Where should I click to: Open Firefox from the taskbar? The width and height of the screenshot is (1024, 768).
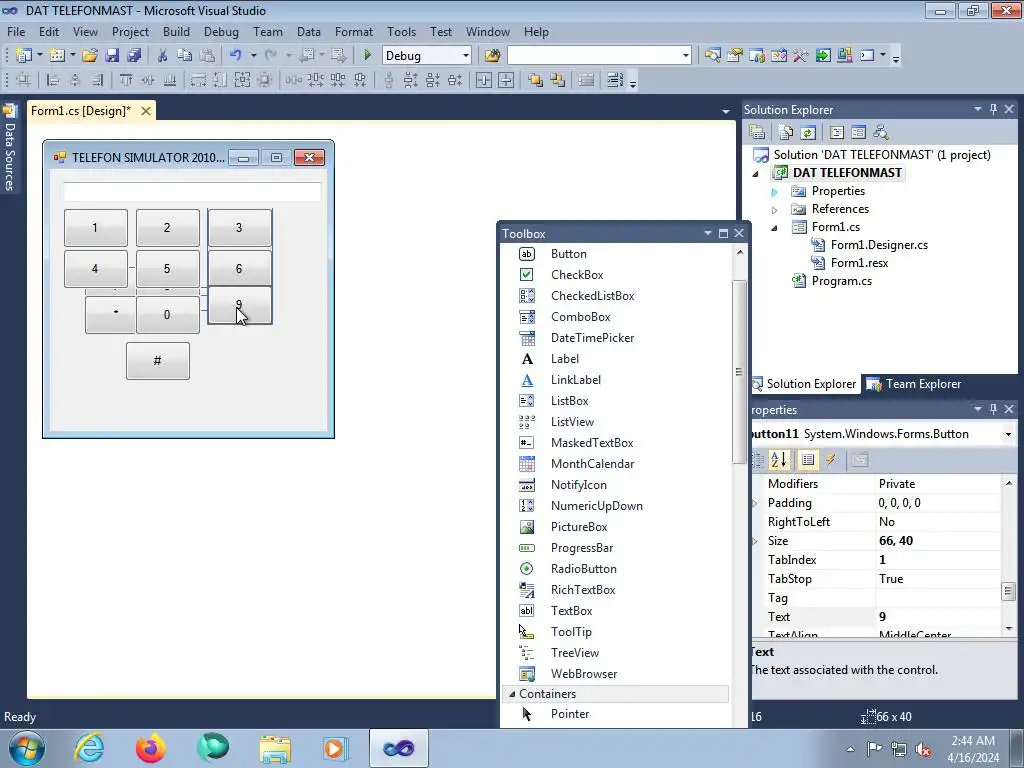coord(150,748)
